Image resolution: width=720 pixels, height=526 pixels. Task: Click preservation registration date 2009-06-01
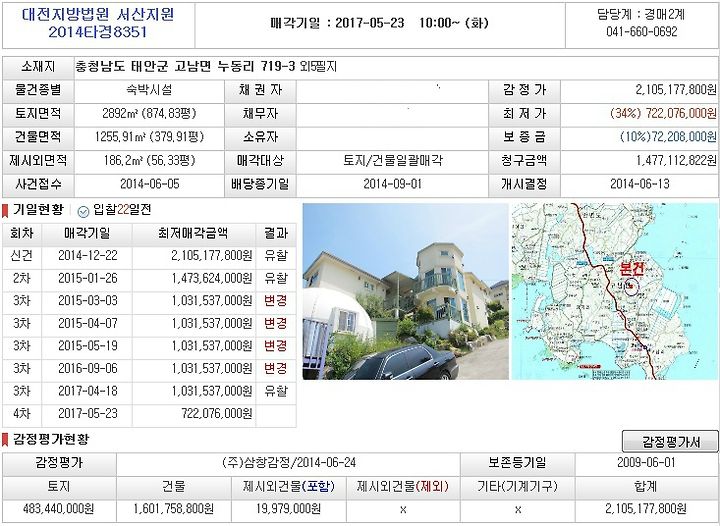coord(646,463)
